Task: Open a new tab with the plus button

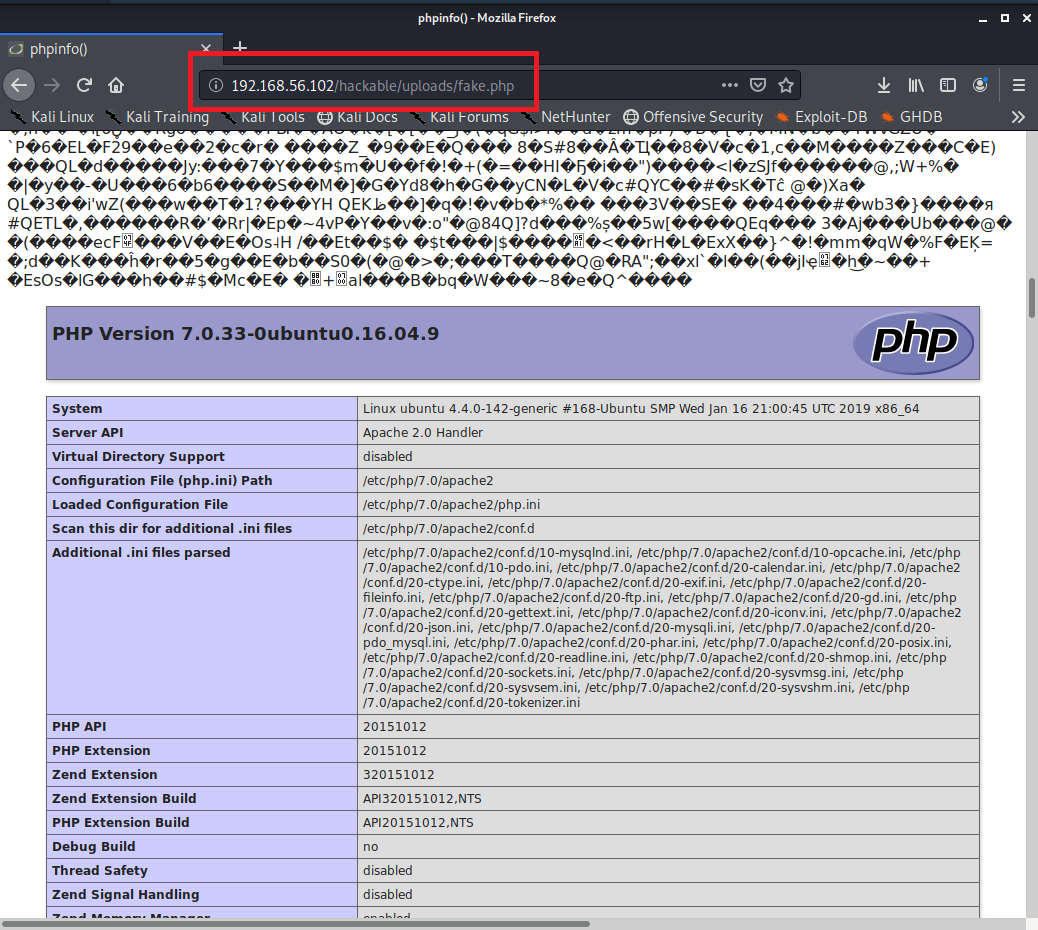Action: pyautogui.click(x=240, y=48)
